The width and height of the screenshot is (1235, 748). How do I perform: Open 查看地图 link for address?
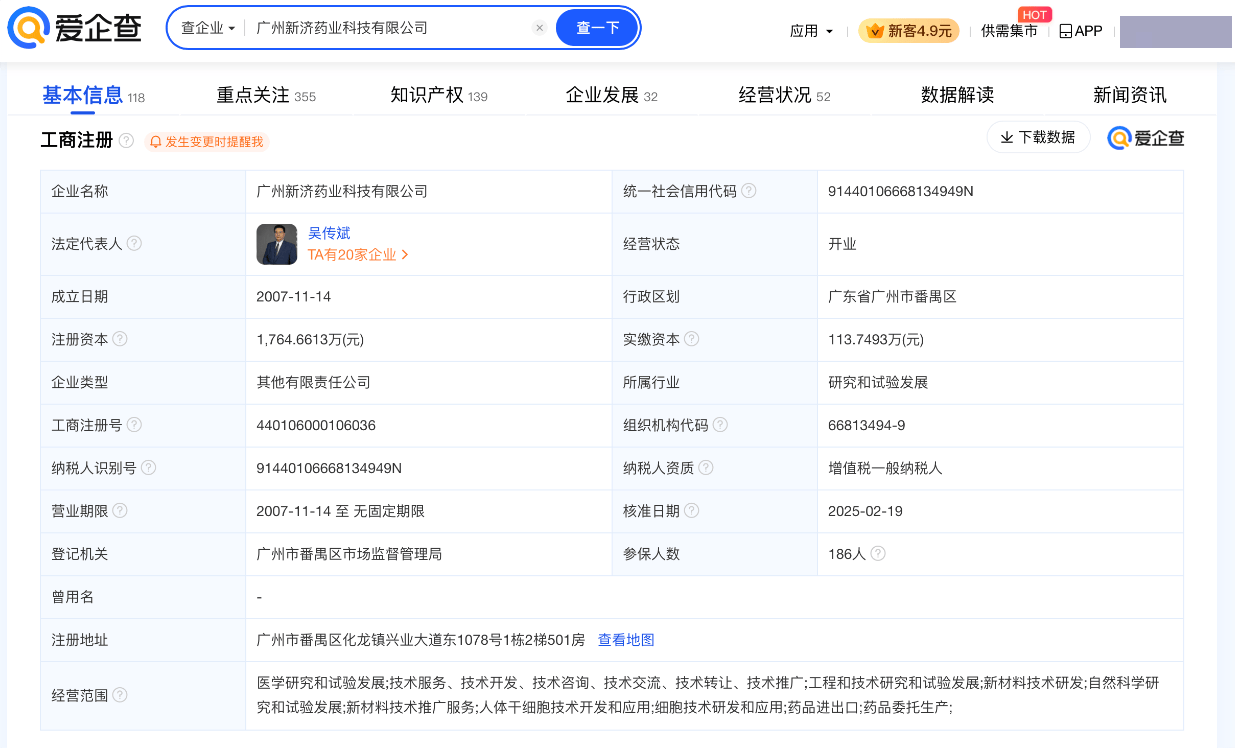click(626, 640)
